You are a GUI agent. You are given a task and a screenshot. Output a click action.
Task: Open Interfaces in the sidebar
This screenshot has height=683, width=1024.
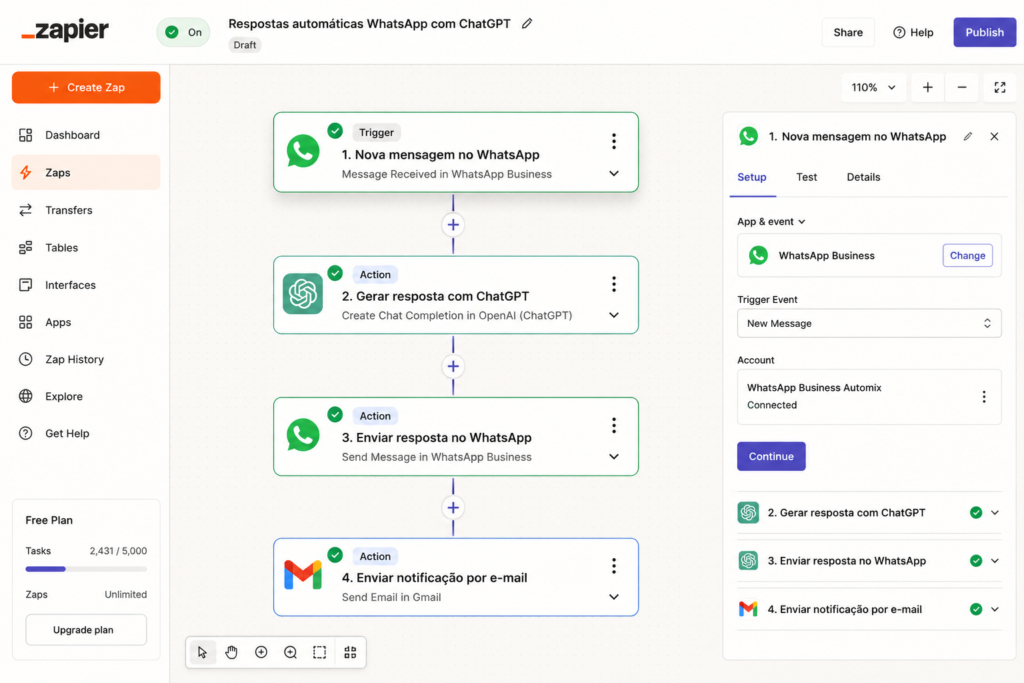pyautogui.click(x=86, y=285)
